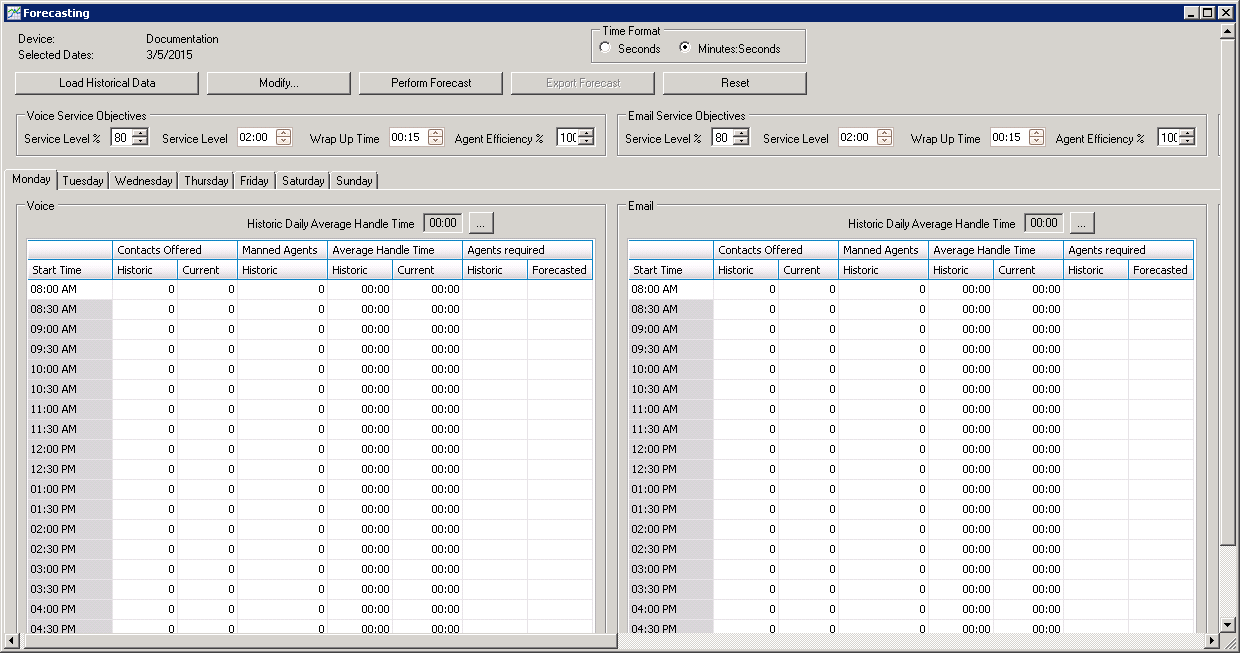Select the Seconds time format option
The width and height of the screenshot is (1240, 653).
coord(606,48)
